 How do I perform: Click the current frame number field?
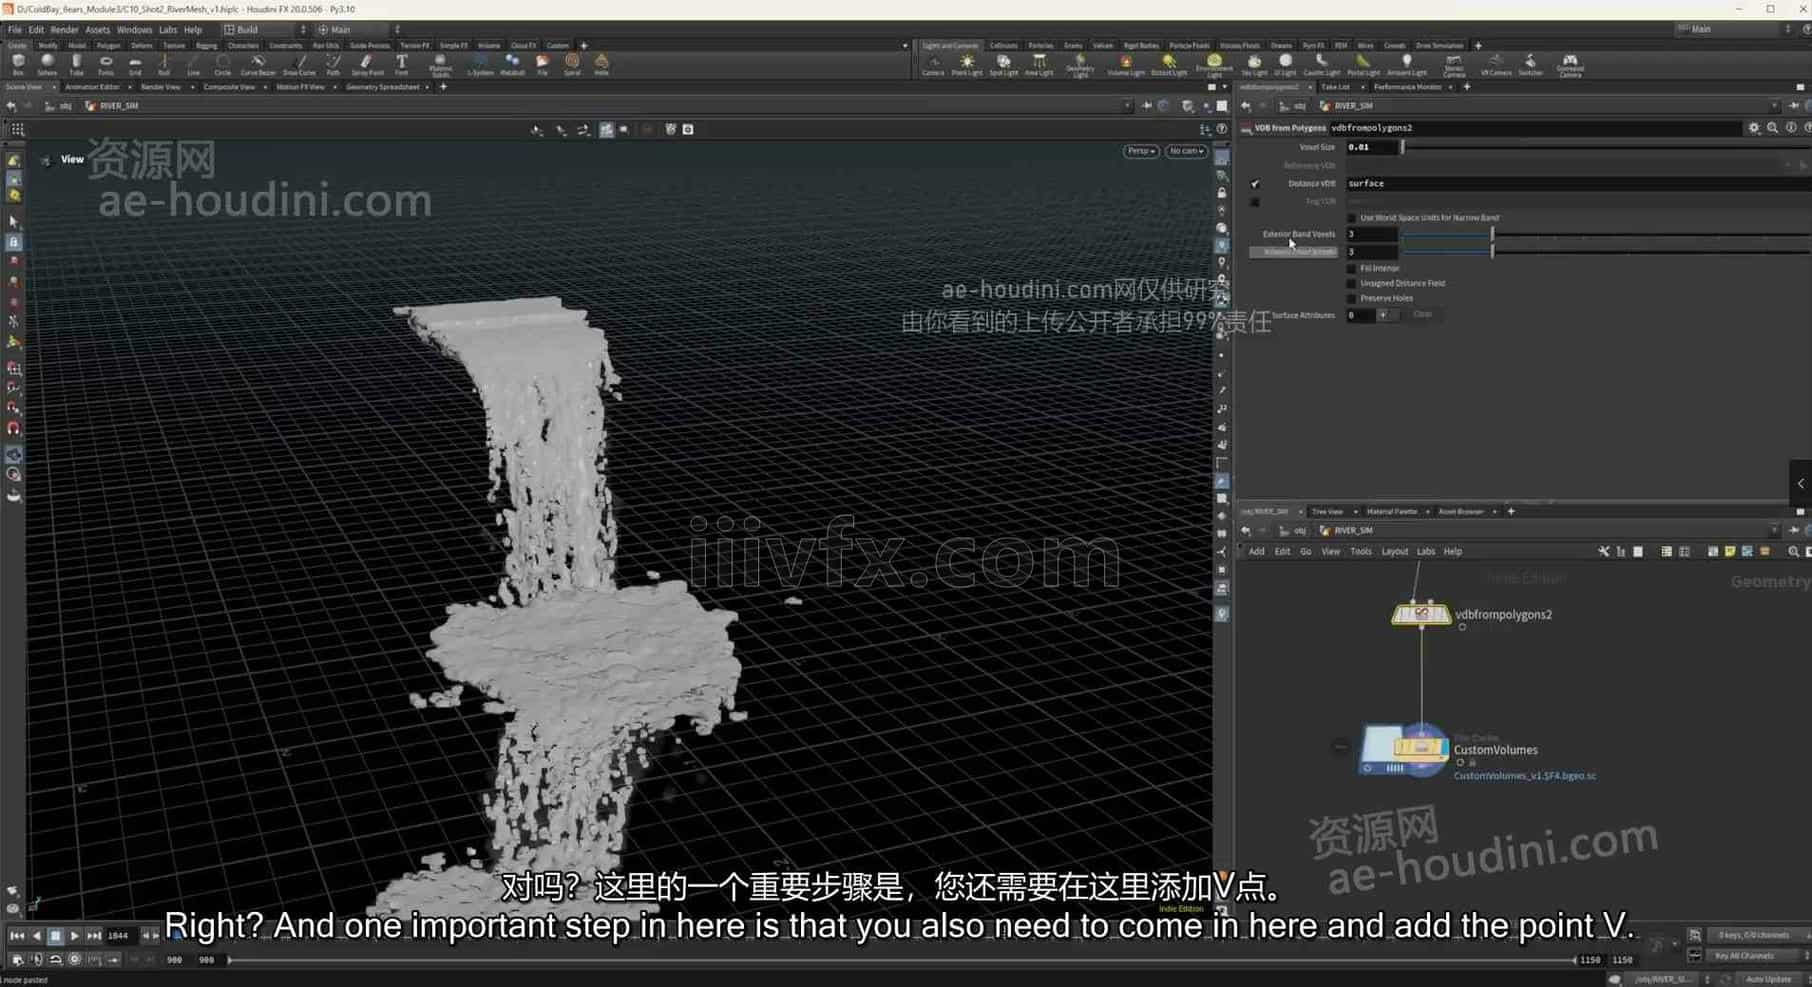[x=119, y=936]
